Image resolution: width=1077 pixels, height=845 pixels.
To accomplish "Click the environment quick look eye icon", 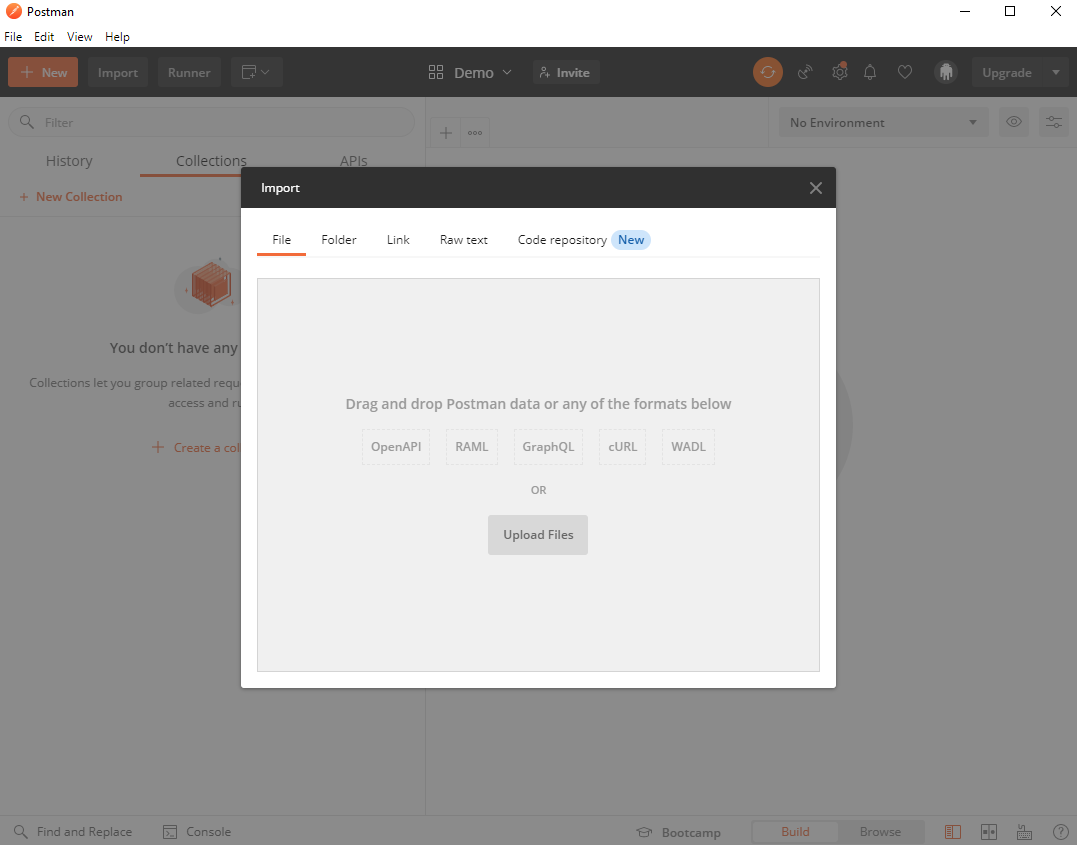I will click(x=1013, y=122).
